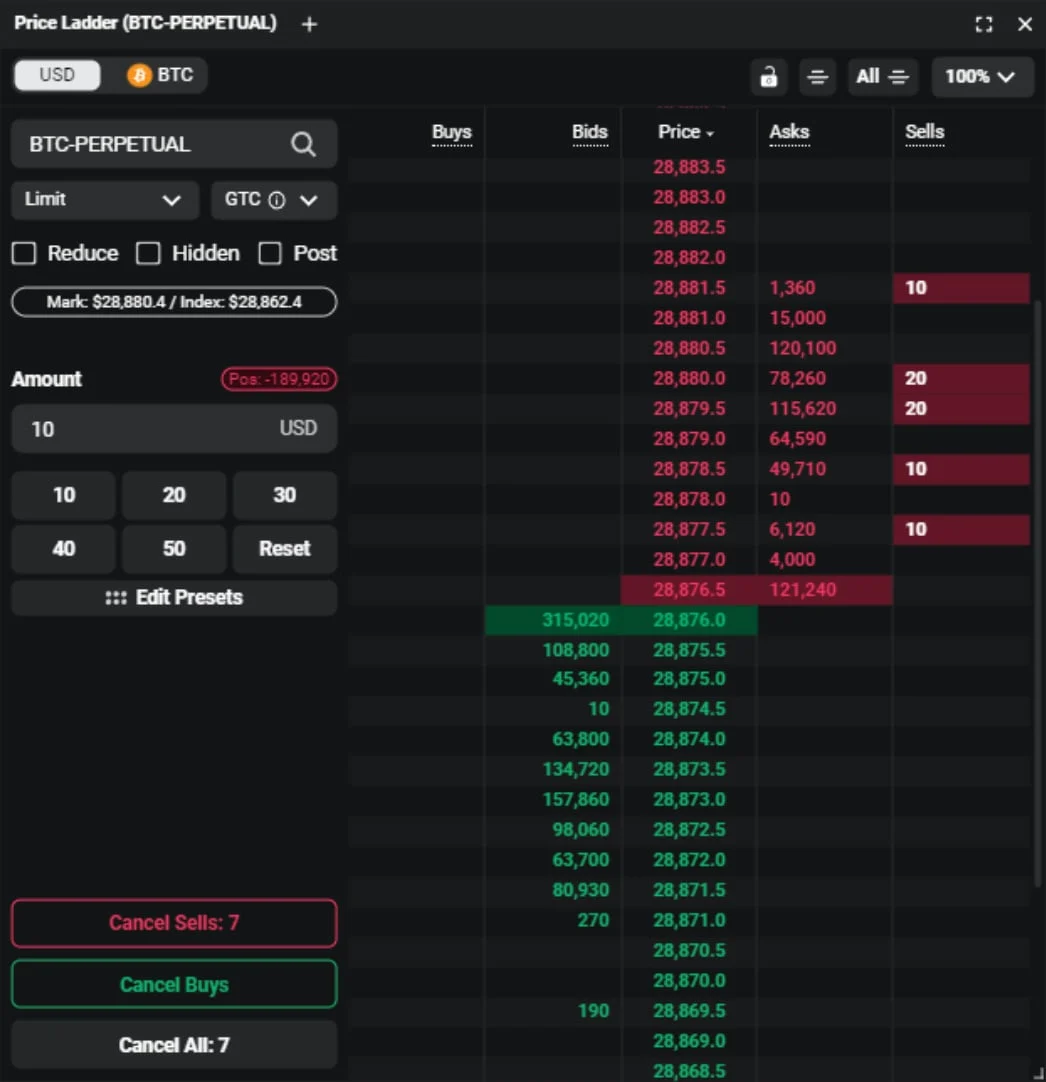Expand the panel to fullscreen
Viewport: 1046px width, 1082px height.
pos(984,24)
